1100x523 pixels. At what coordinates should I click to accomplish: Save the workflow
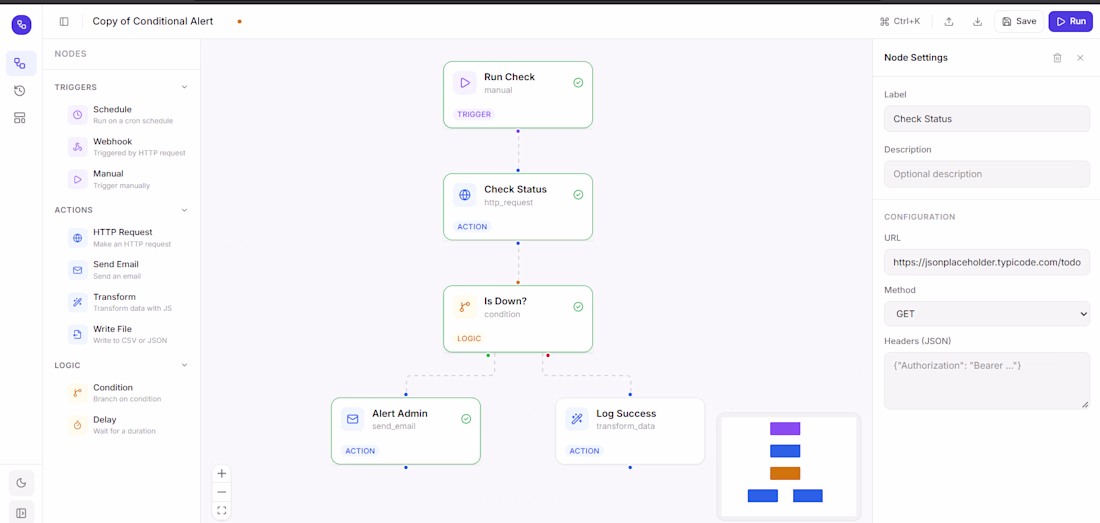(x=1019, y=22)
